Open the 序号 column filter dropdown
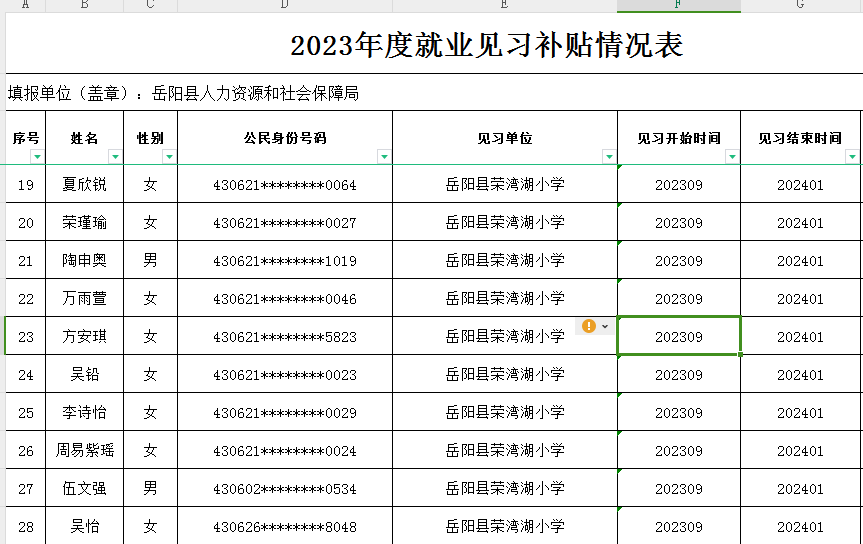Screen dimensions: 863x544 tap(37, 157)
